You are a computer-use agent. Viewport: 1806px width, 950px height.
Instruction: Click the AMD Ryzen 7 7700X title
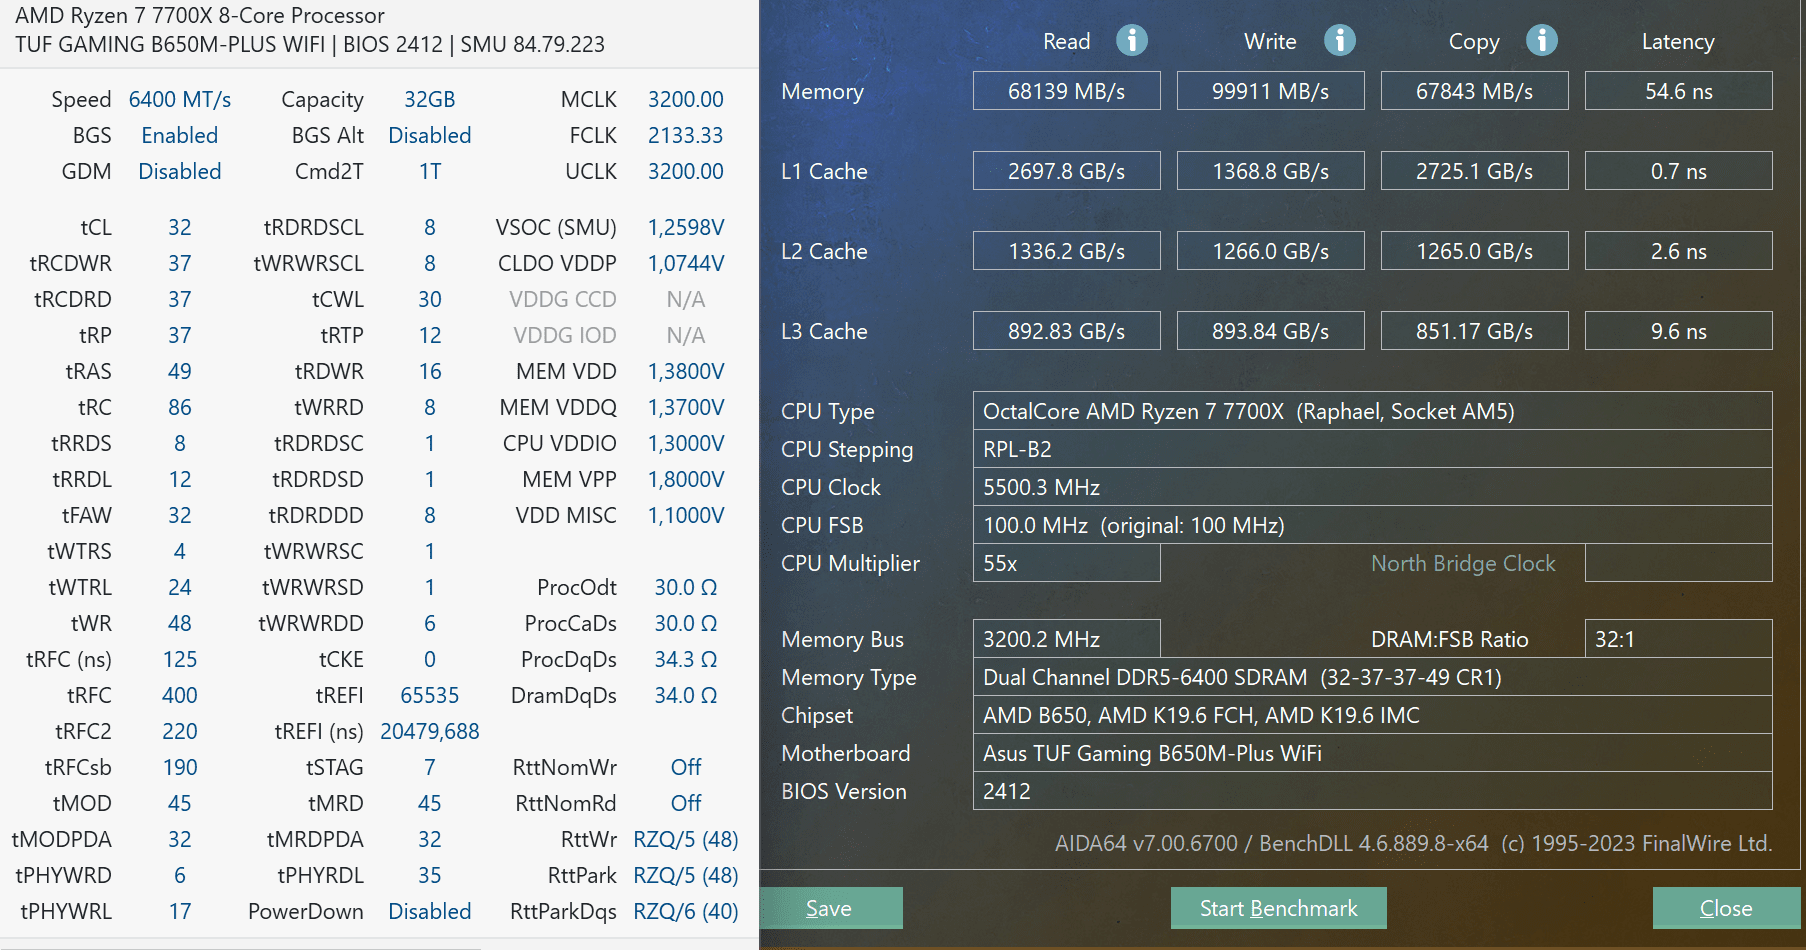coord(200,15)
